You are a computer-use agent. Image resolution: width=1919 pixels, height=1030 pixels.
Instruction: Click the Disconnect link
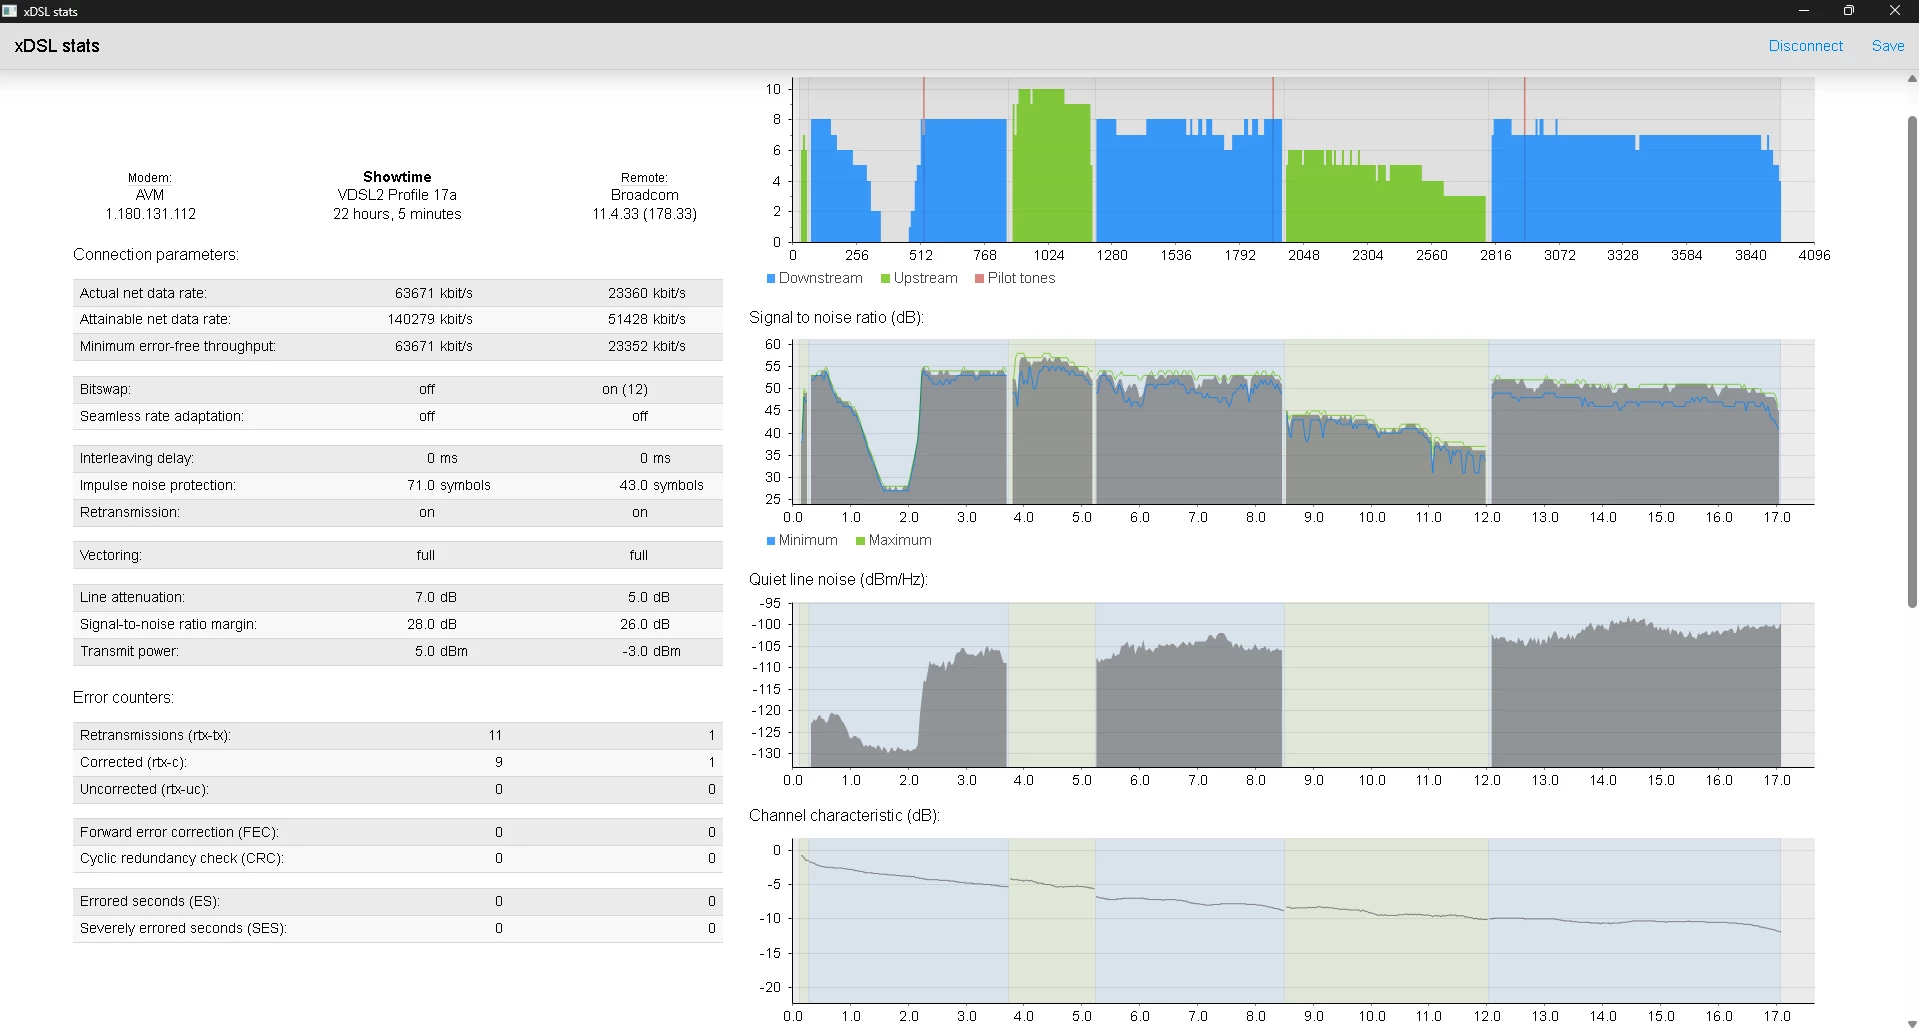[x=1805, y=46]
